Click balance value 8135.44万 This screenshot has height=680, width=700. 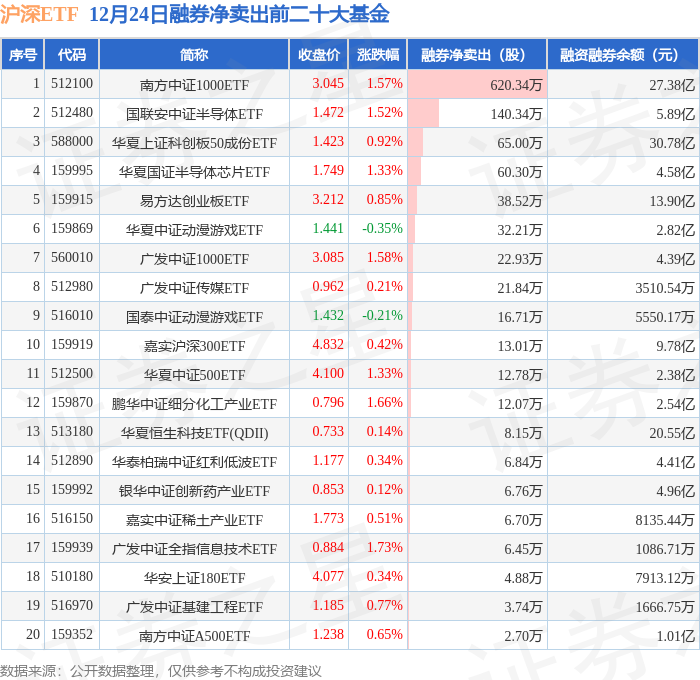coord(665,520)
